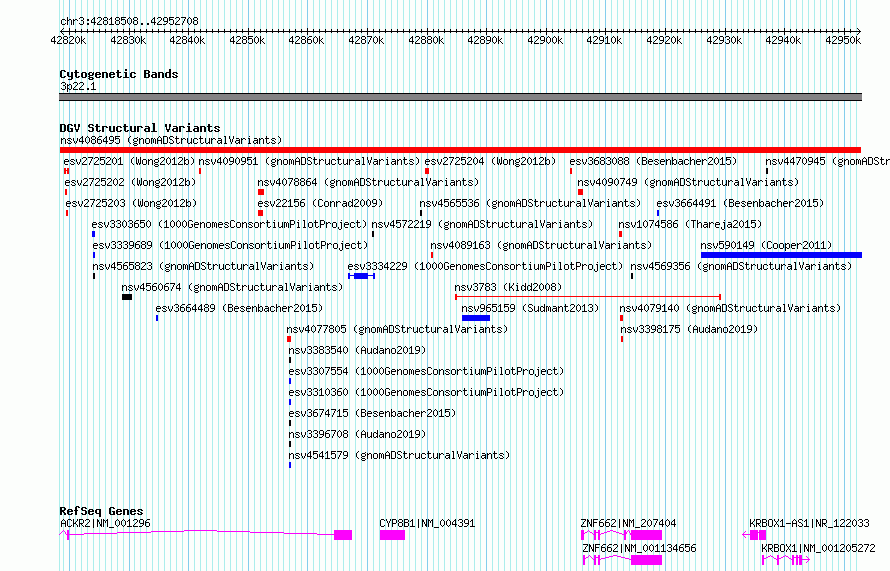Select the blue esv3334229 variant glyph
The image size is (890, 571).
[x=362, y=276]
